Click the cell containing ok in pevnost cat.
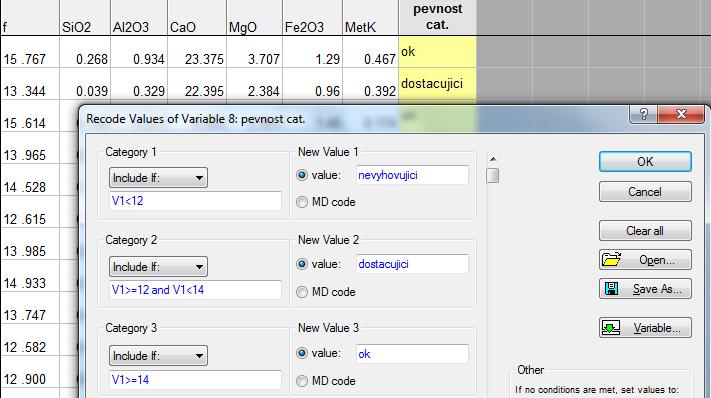This screenshot has width=711, height=398. pos(437,52)
